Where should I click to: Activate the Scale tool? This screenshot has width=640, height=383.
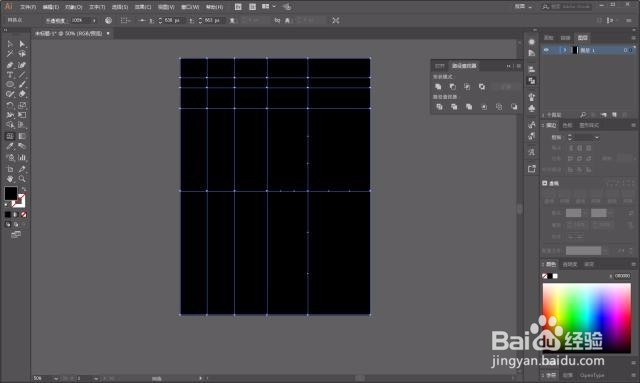(x=22, y=105)
